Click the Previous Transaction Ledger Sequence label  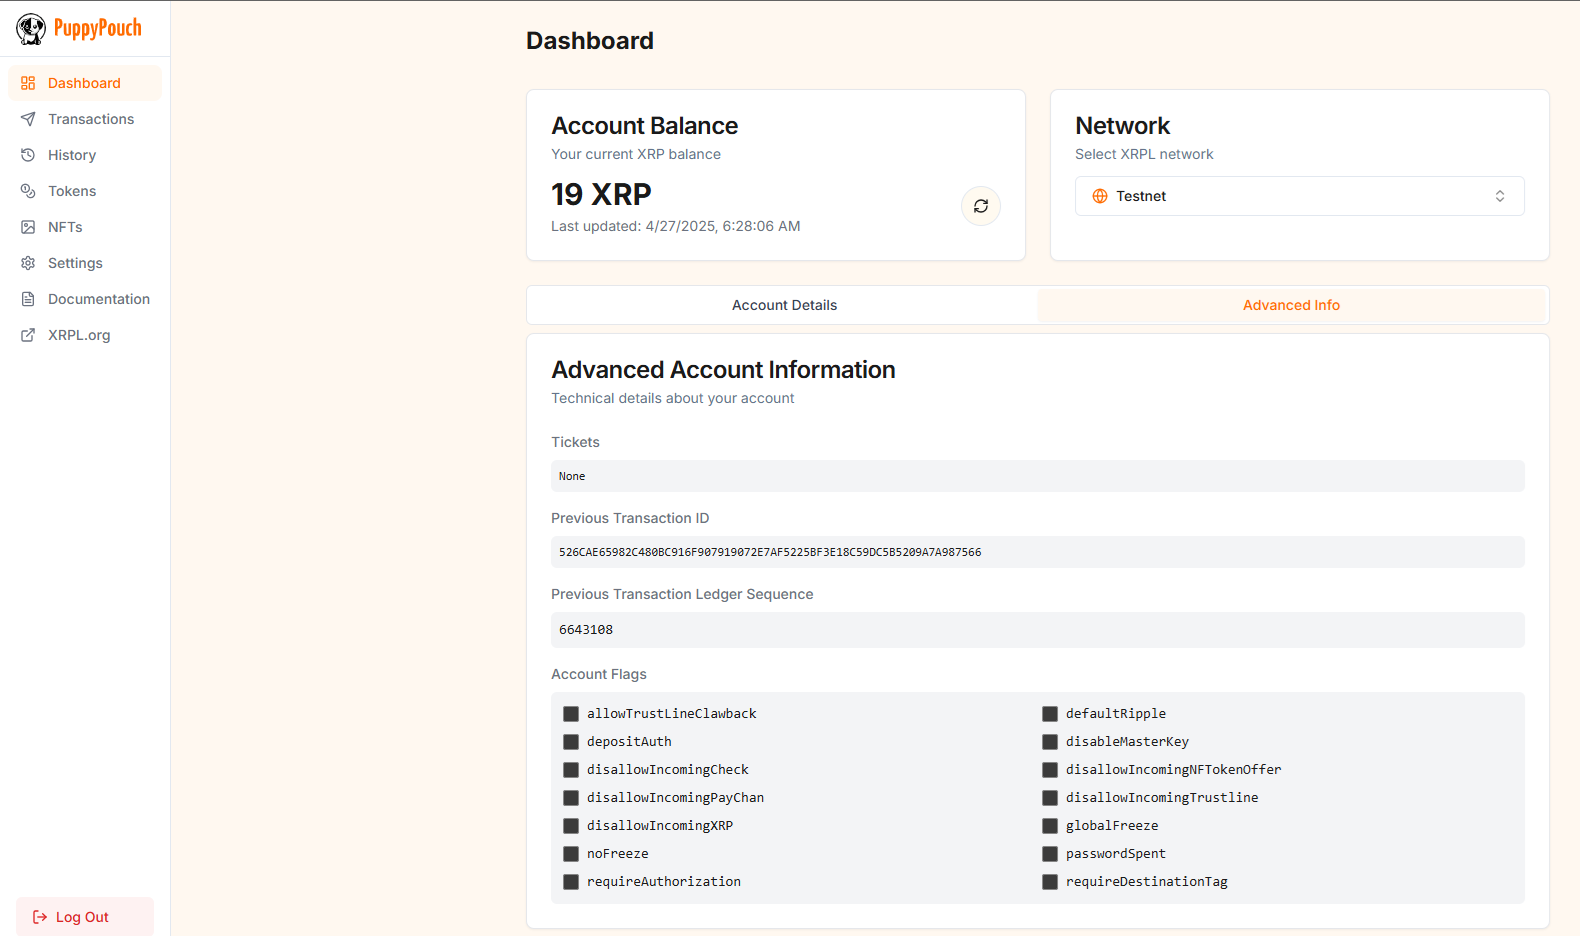pos(682,594)
